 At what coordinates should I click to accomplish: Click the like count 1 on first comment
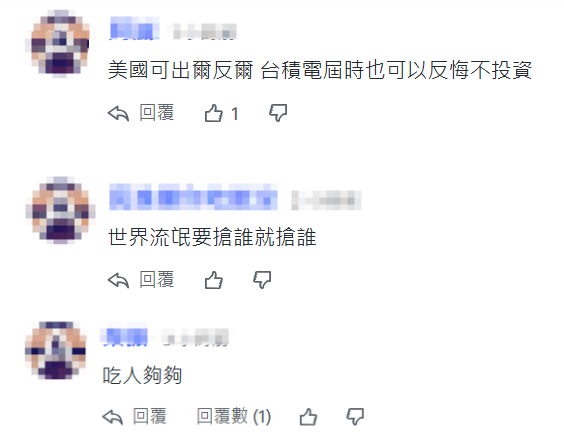[x=235, y=114]
